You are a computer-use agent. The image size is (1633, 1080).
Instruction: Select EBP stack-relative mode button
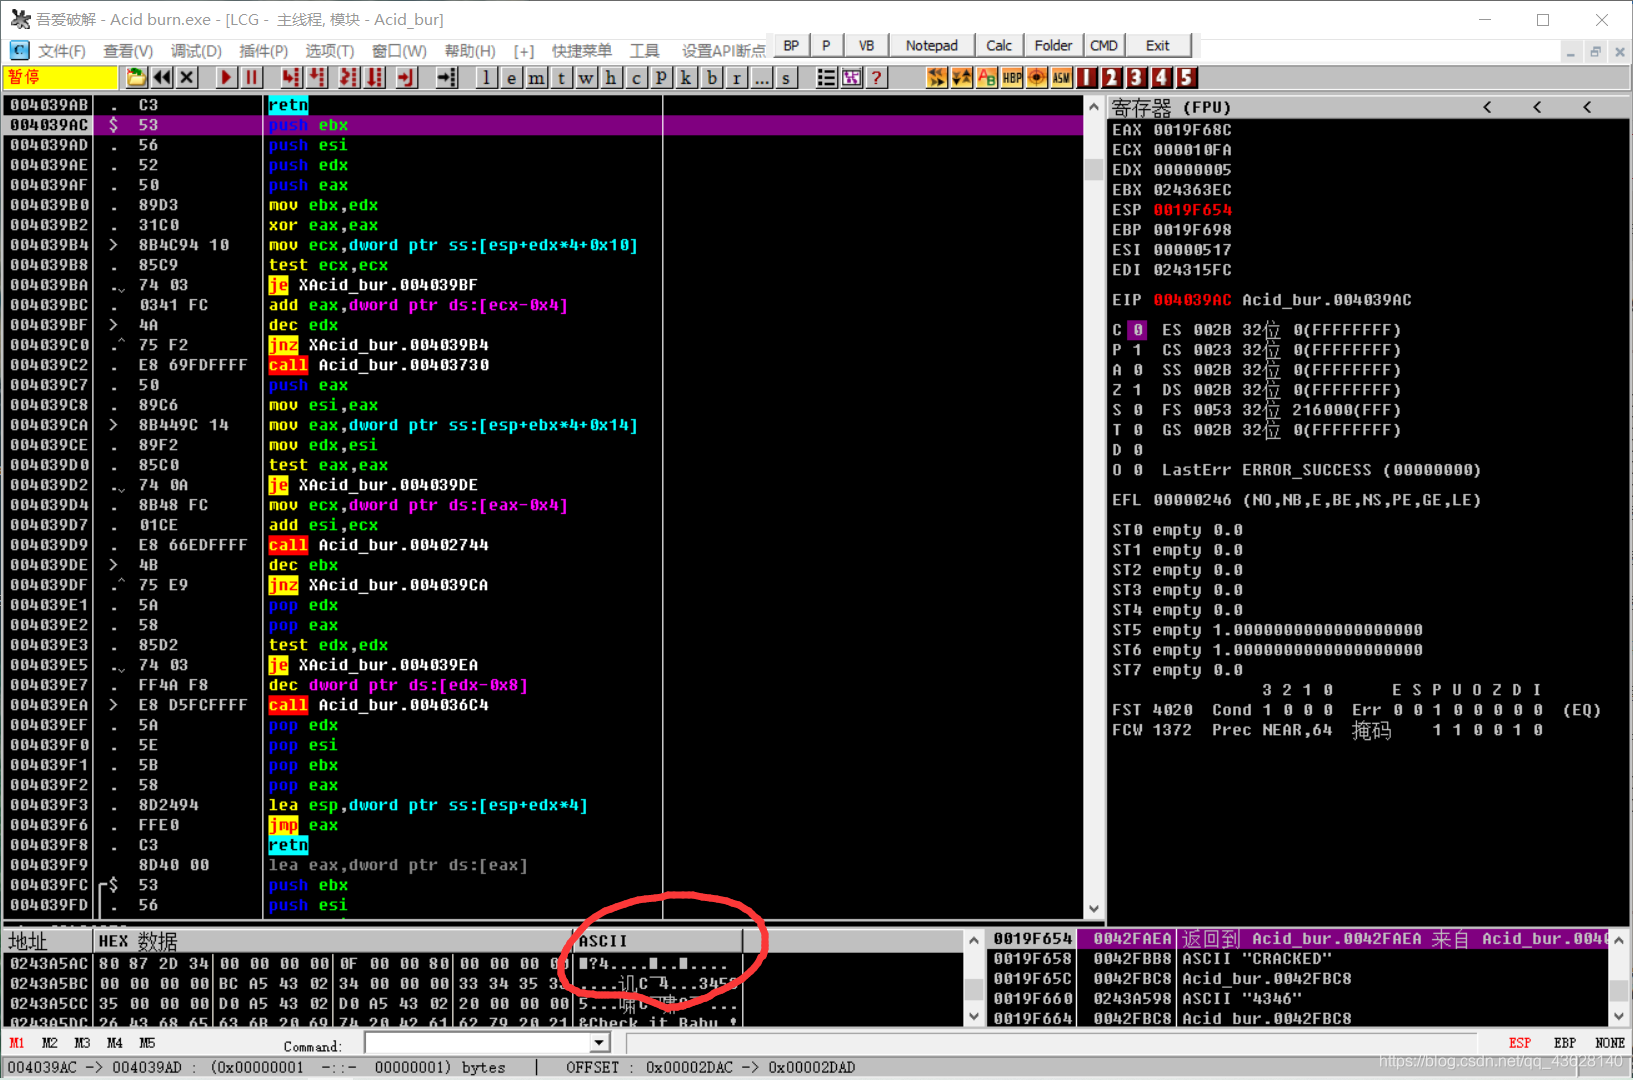(x=1564, y=1043)
